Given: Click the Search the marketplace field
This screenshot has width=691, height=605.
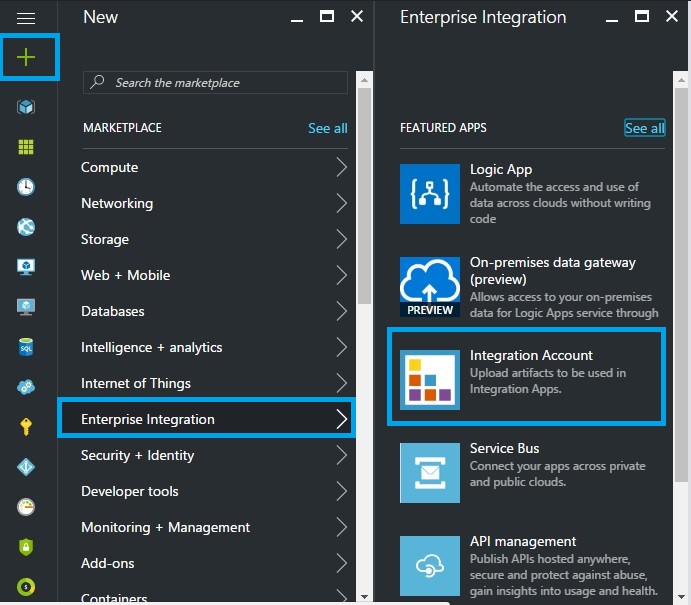Looking at the screenshot, I should [x=215, y=82].
